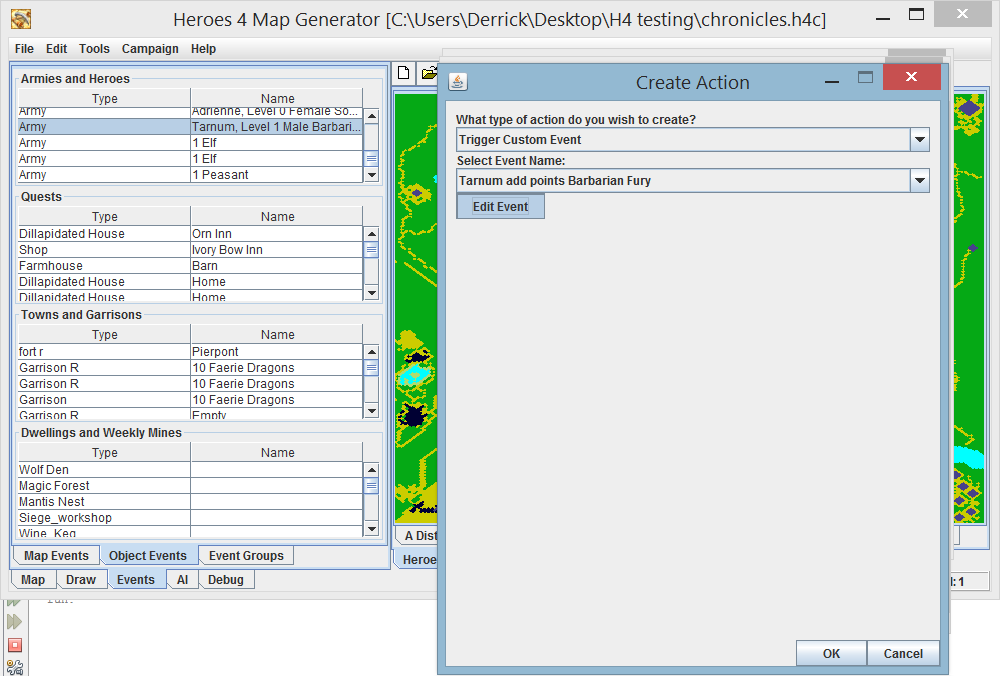This screenshot has width=1000, height=676.
Task: Click the scrollbar thumb in the Quests table
Action: pos(372,249)
